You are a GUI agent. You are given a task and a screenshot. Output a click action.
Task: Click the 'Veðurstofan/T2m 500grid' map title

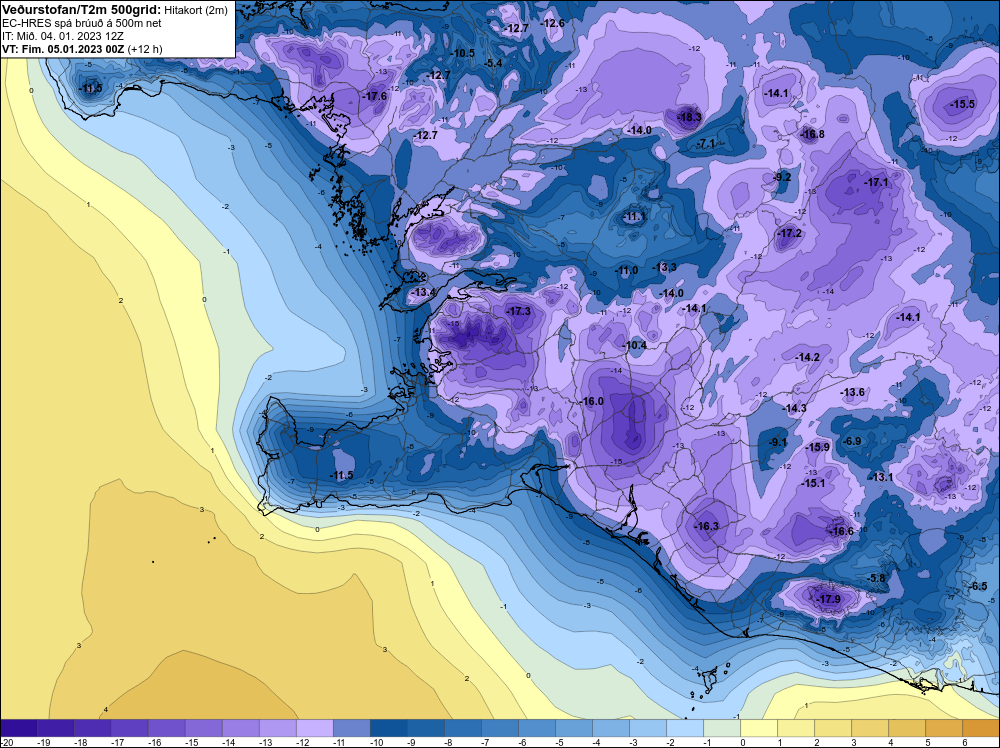(x=79, y=10)
